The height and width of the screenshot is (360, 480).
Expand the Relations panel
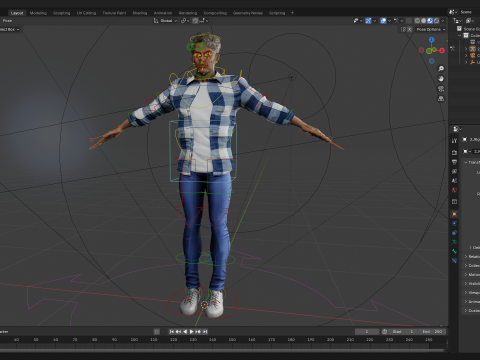click(x=466, y=256)
